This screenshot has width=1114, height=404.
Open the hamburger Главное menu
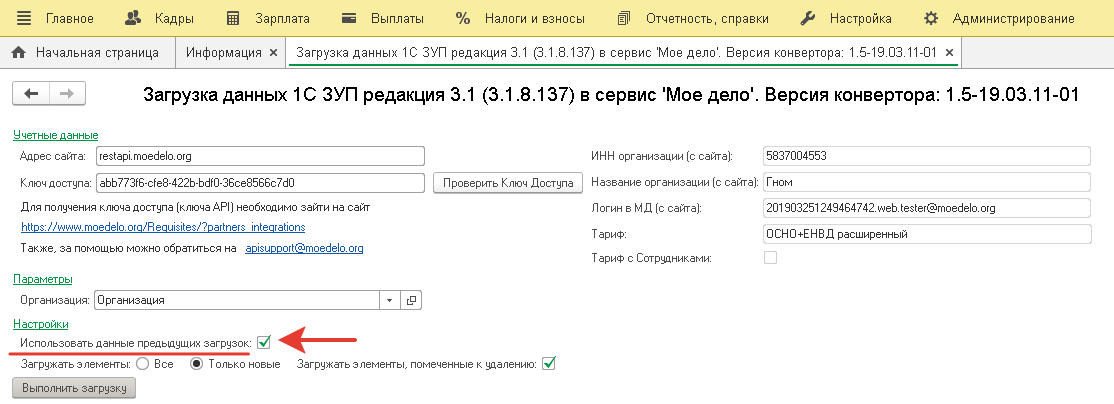(x=25, y=18)
